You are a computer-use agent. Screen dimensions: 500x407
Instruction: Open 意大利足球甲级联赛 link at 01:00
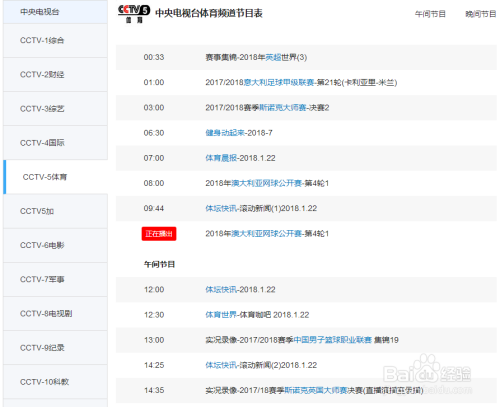coord(279,82)
